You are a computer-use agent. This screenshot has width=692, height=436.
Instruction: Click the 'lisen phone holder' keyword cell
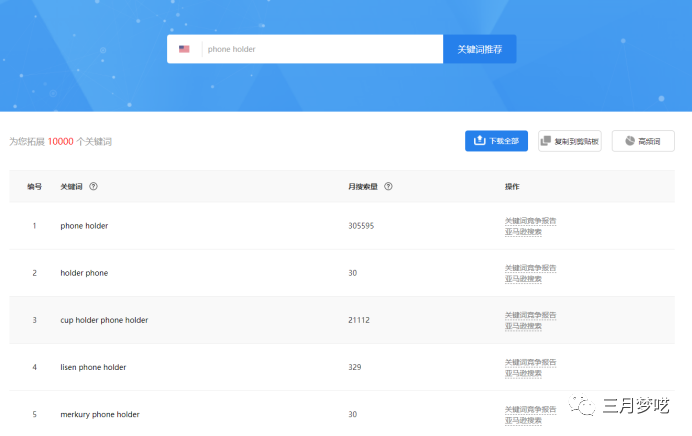pyautogui.click(x=93, y=367)
